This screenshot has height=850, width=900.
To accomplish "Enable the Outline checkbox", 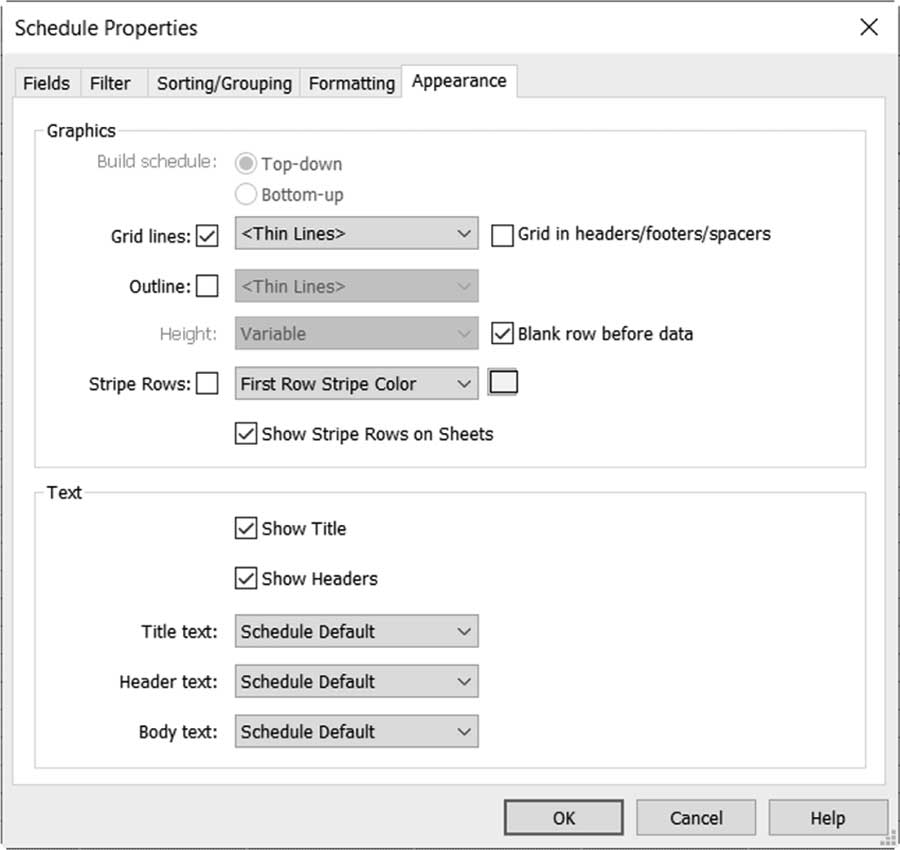I will (x=207, y=286).
